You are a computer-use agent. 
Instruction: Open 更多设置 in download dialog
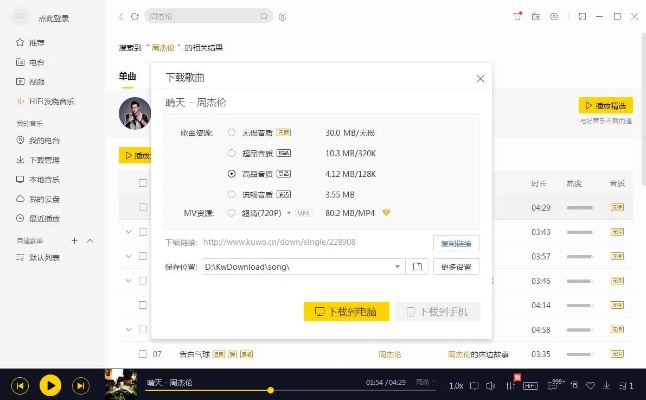click(x=456, y=267)
